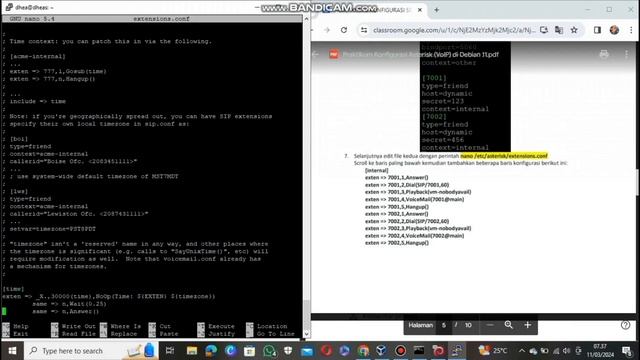Open Microsoft Edge from the taskbar
The height and width of the screenshot is (360, 640).
point(211,351)
